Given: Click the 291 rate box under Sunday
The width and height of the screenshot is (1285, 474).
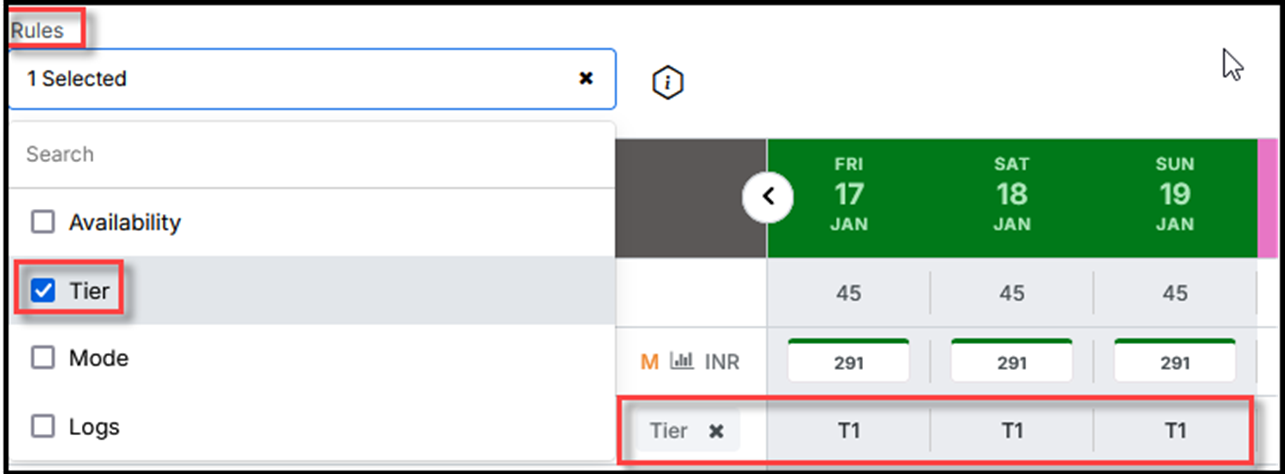Looking at the screenshot, I should pyautogui.click(x=1175, y=363).
